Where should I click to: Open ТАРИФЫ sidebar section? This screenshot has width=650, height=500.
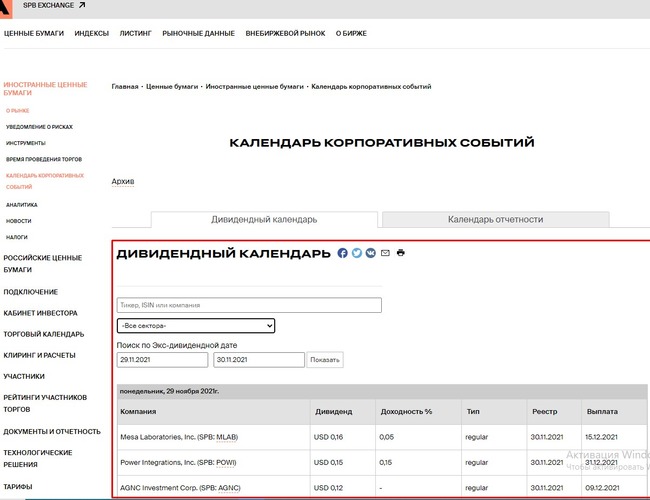[18, 487]
